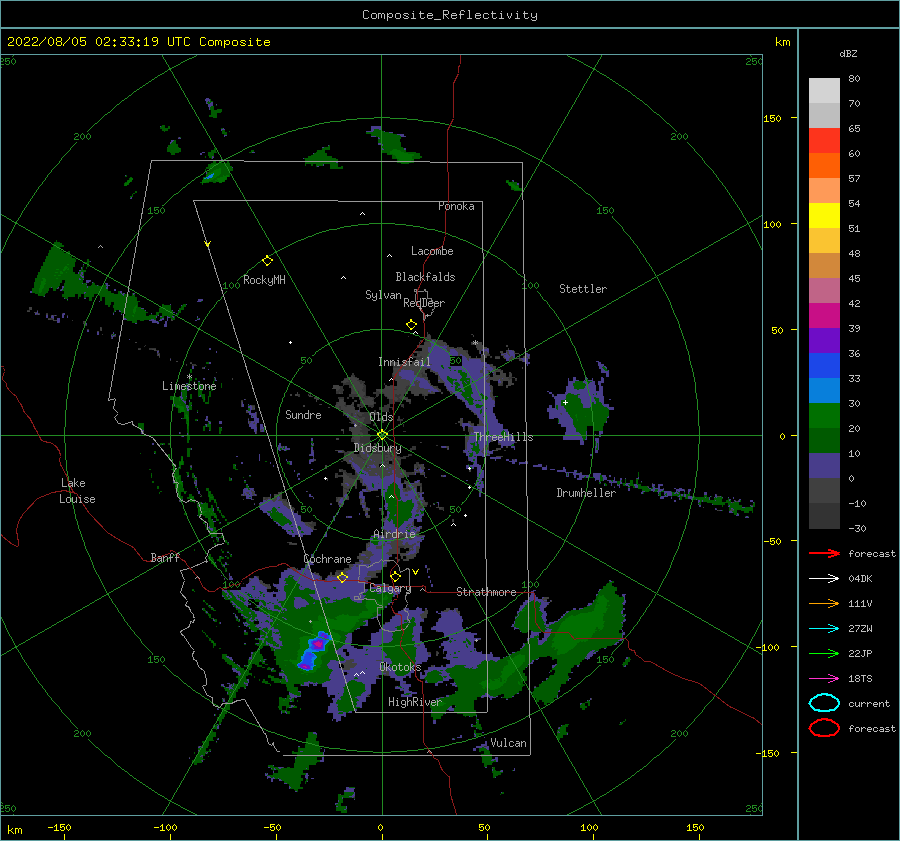Click the Sylvan label
This screenshot has width=900, height=841.
point(383,295)
